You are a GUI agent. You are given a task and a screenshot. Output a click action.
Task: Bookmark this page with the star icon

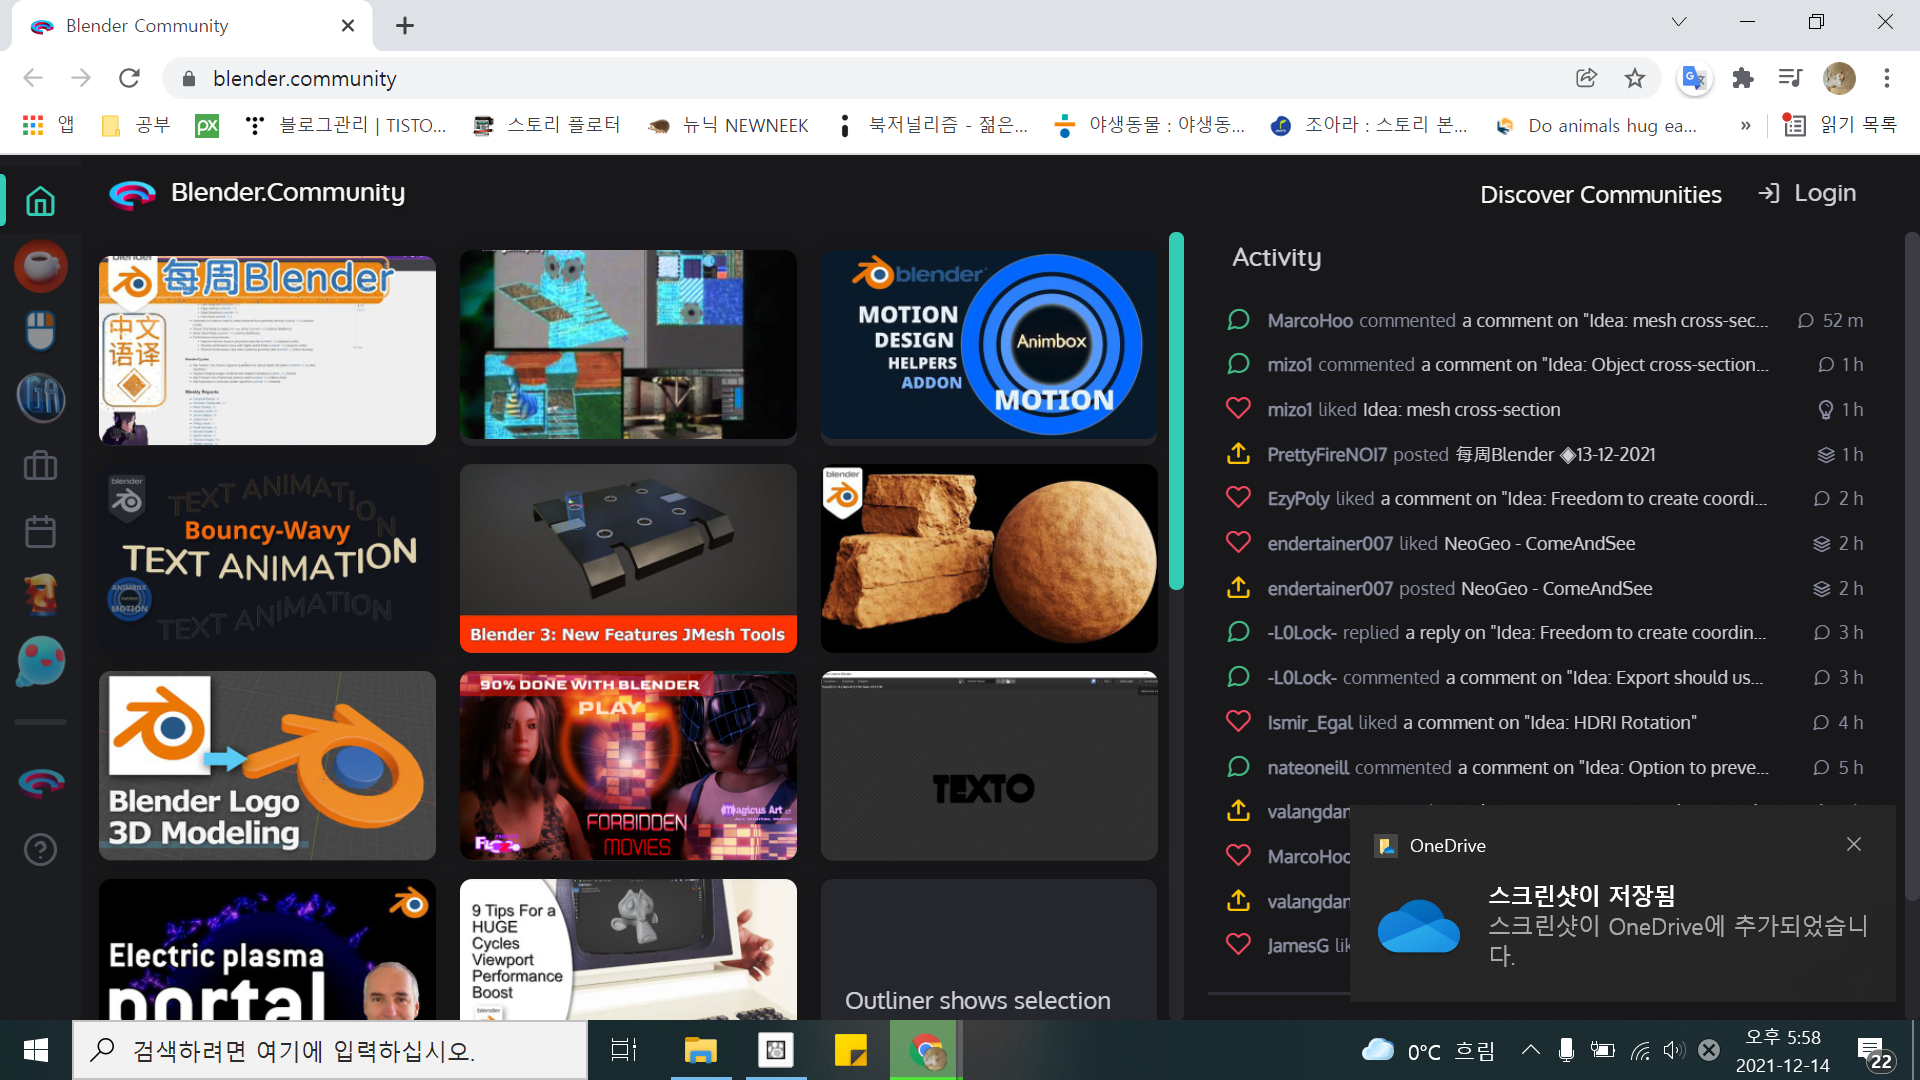click(x=1635, y=78)
